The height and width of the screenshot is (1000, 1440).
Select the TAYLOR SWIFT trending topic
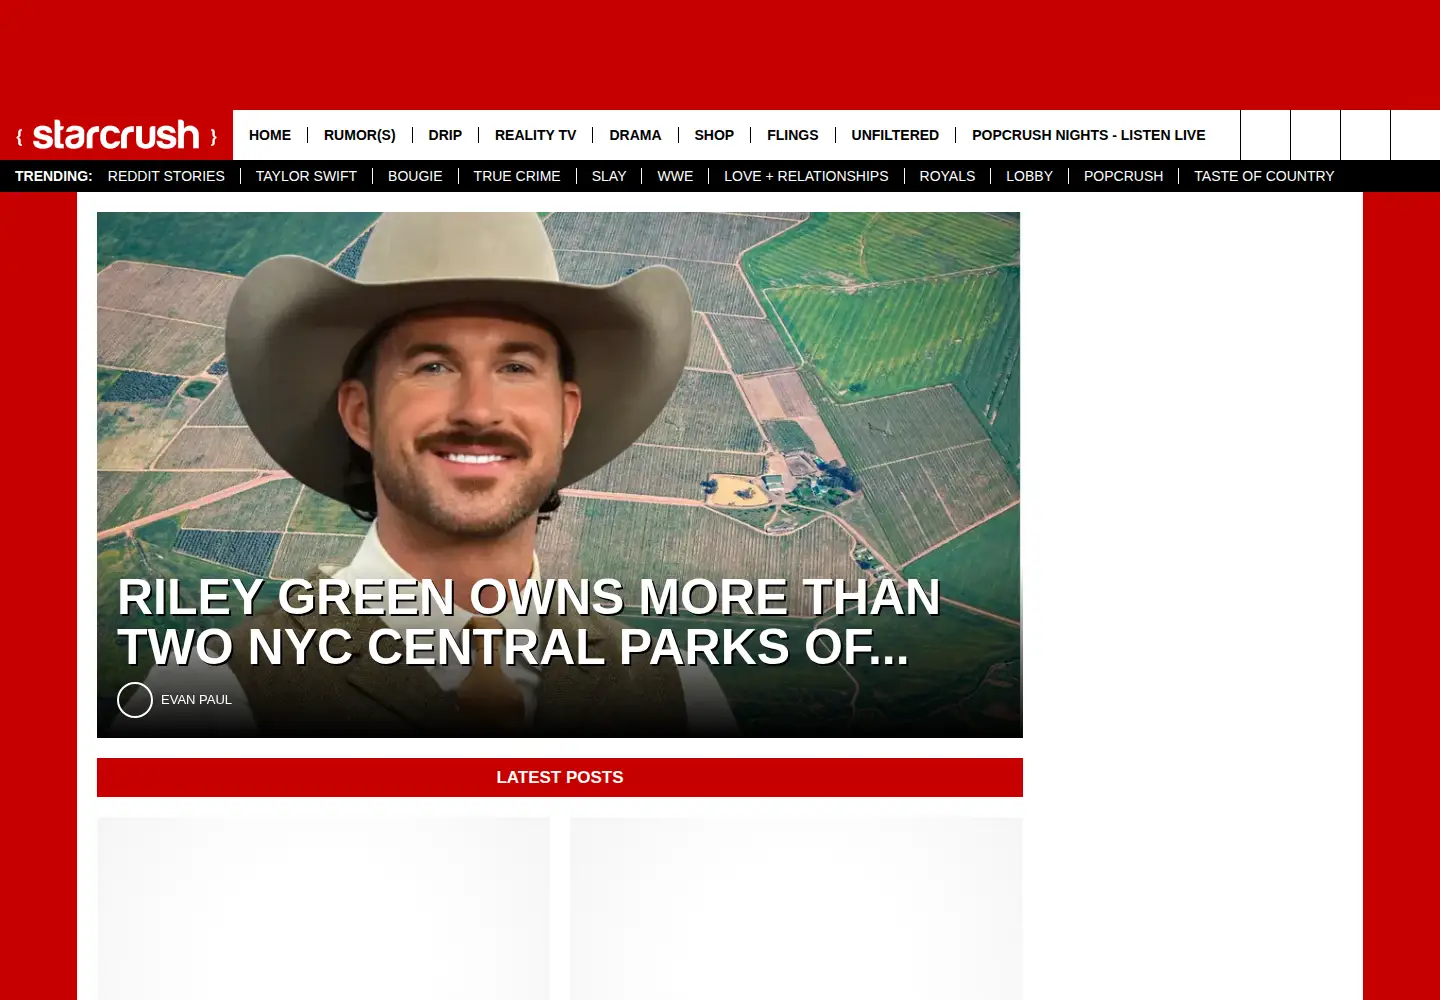coord(306,176)
